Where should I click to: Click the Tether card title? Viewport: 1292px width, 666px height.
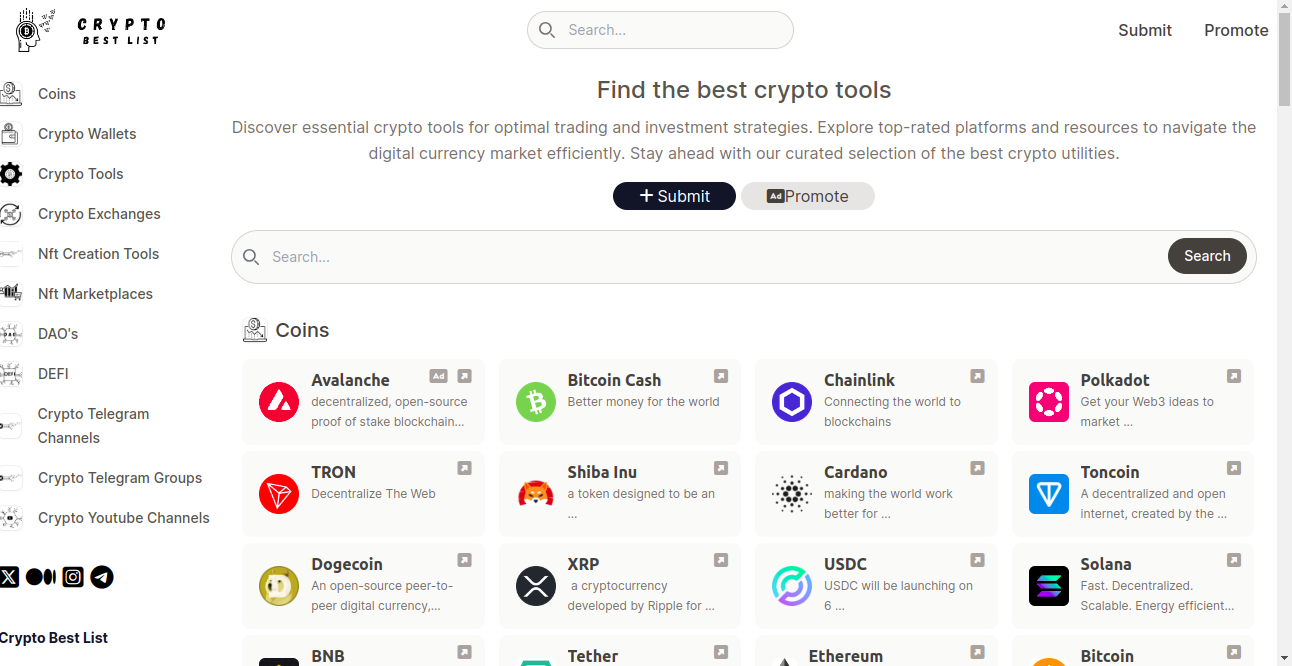pos(593,656)
